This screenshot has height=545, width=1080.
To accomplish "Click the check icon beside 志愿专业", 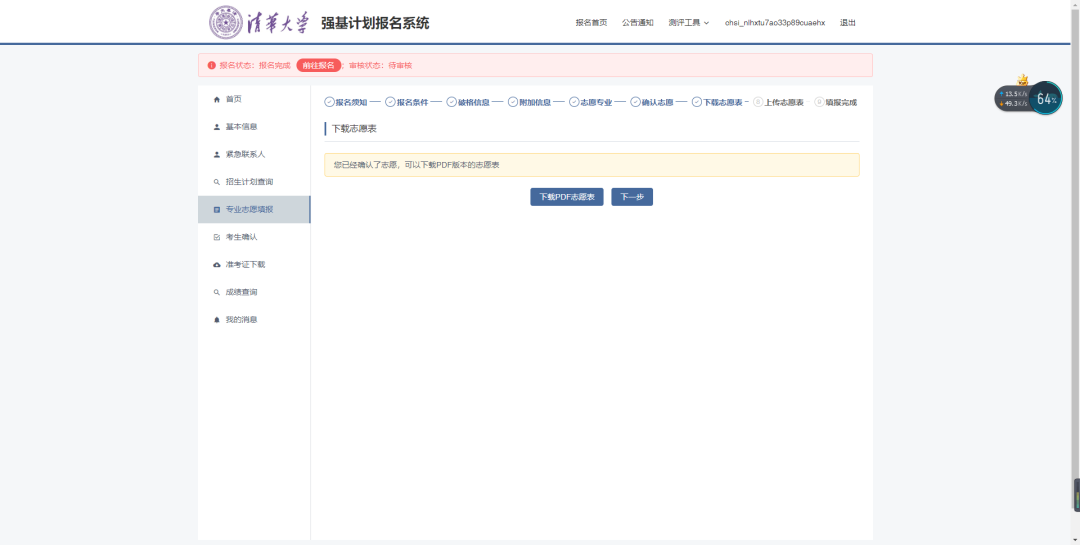I will (574, 102).
